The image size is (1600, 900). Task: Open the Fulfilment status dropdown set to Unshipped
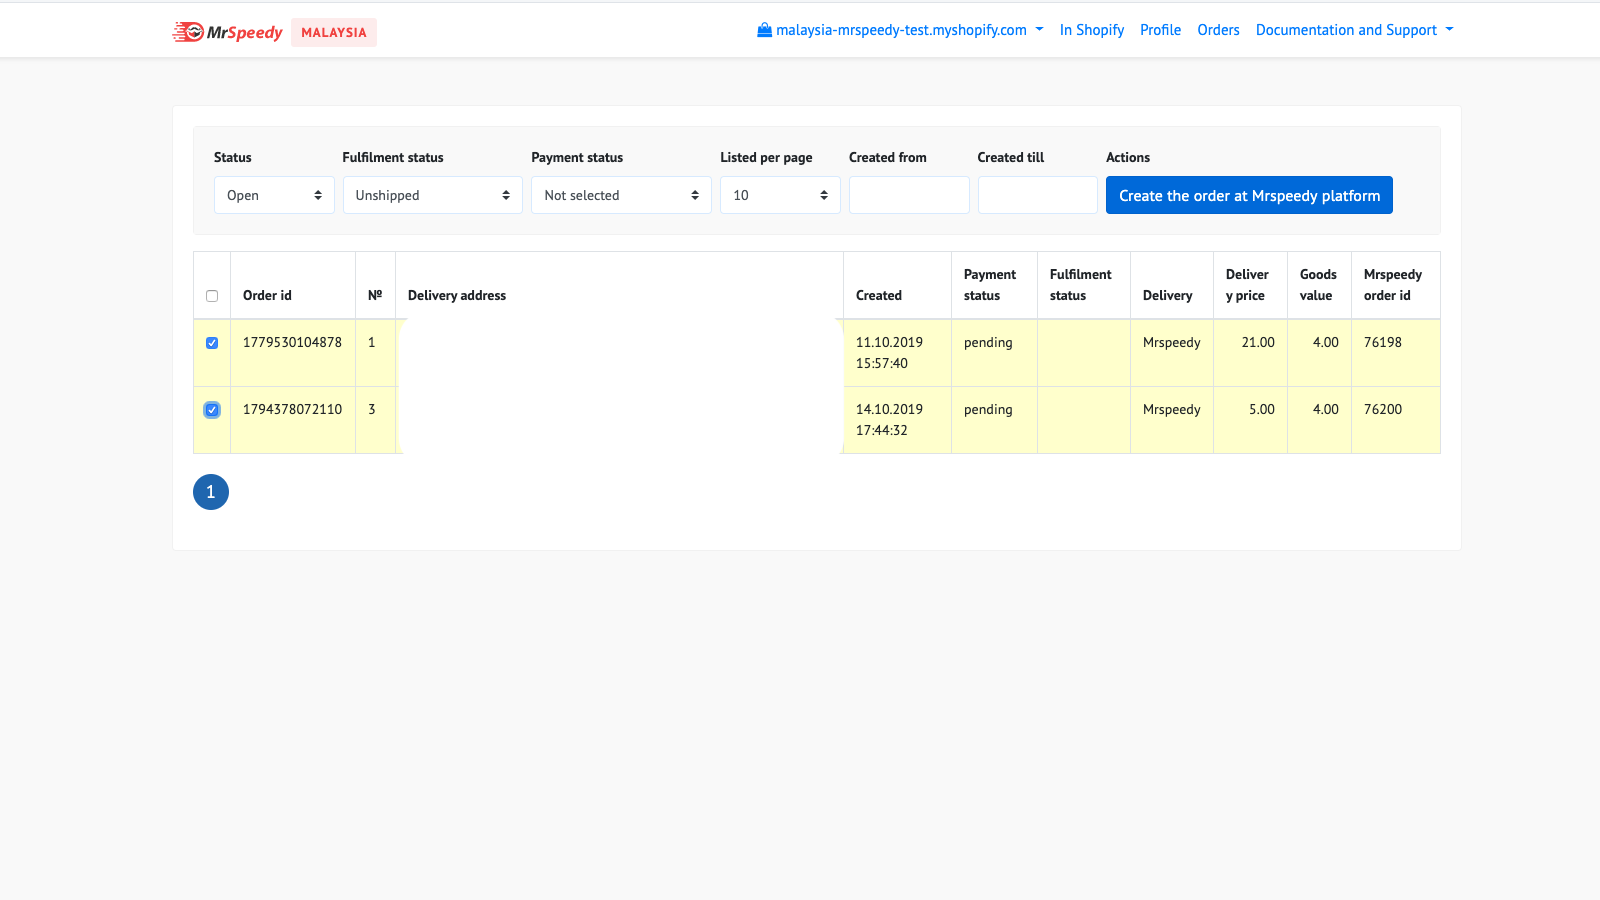pos(433,195)
